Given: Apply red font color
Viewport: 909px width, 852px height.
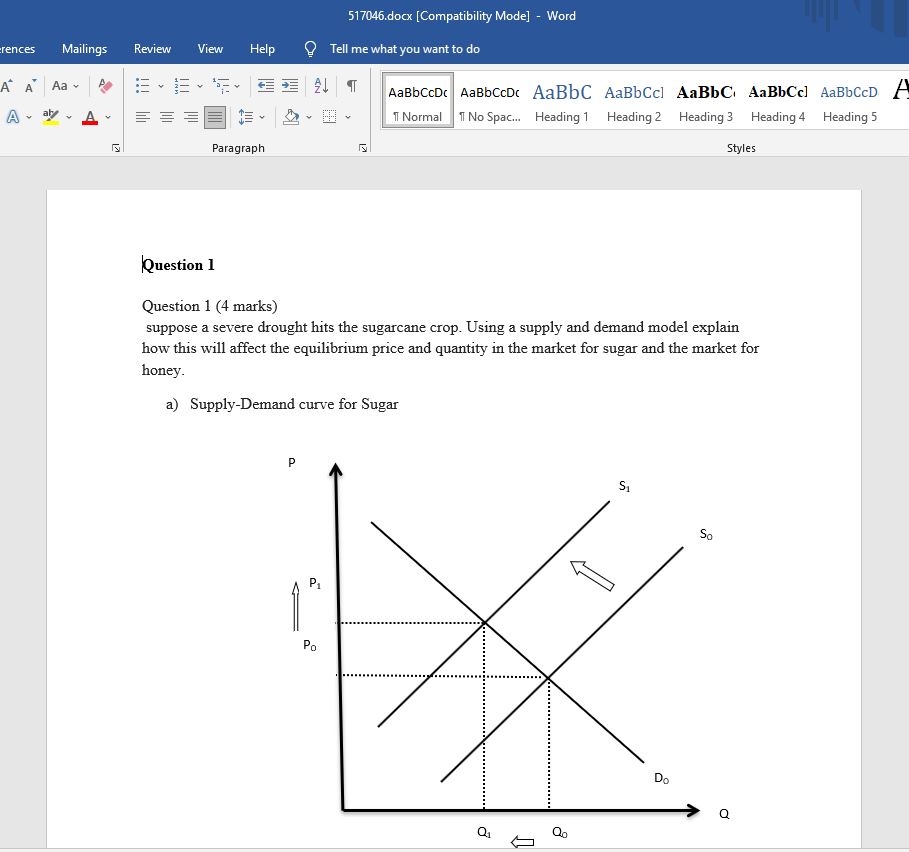Looking at the screenshot, I should (x=90, y=117).
